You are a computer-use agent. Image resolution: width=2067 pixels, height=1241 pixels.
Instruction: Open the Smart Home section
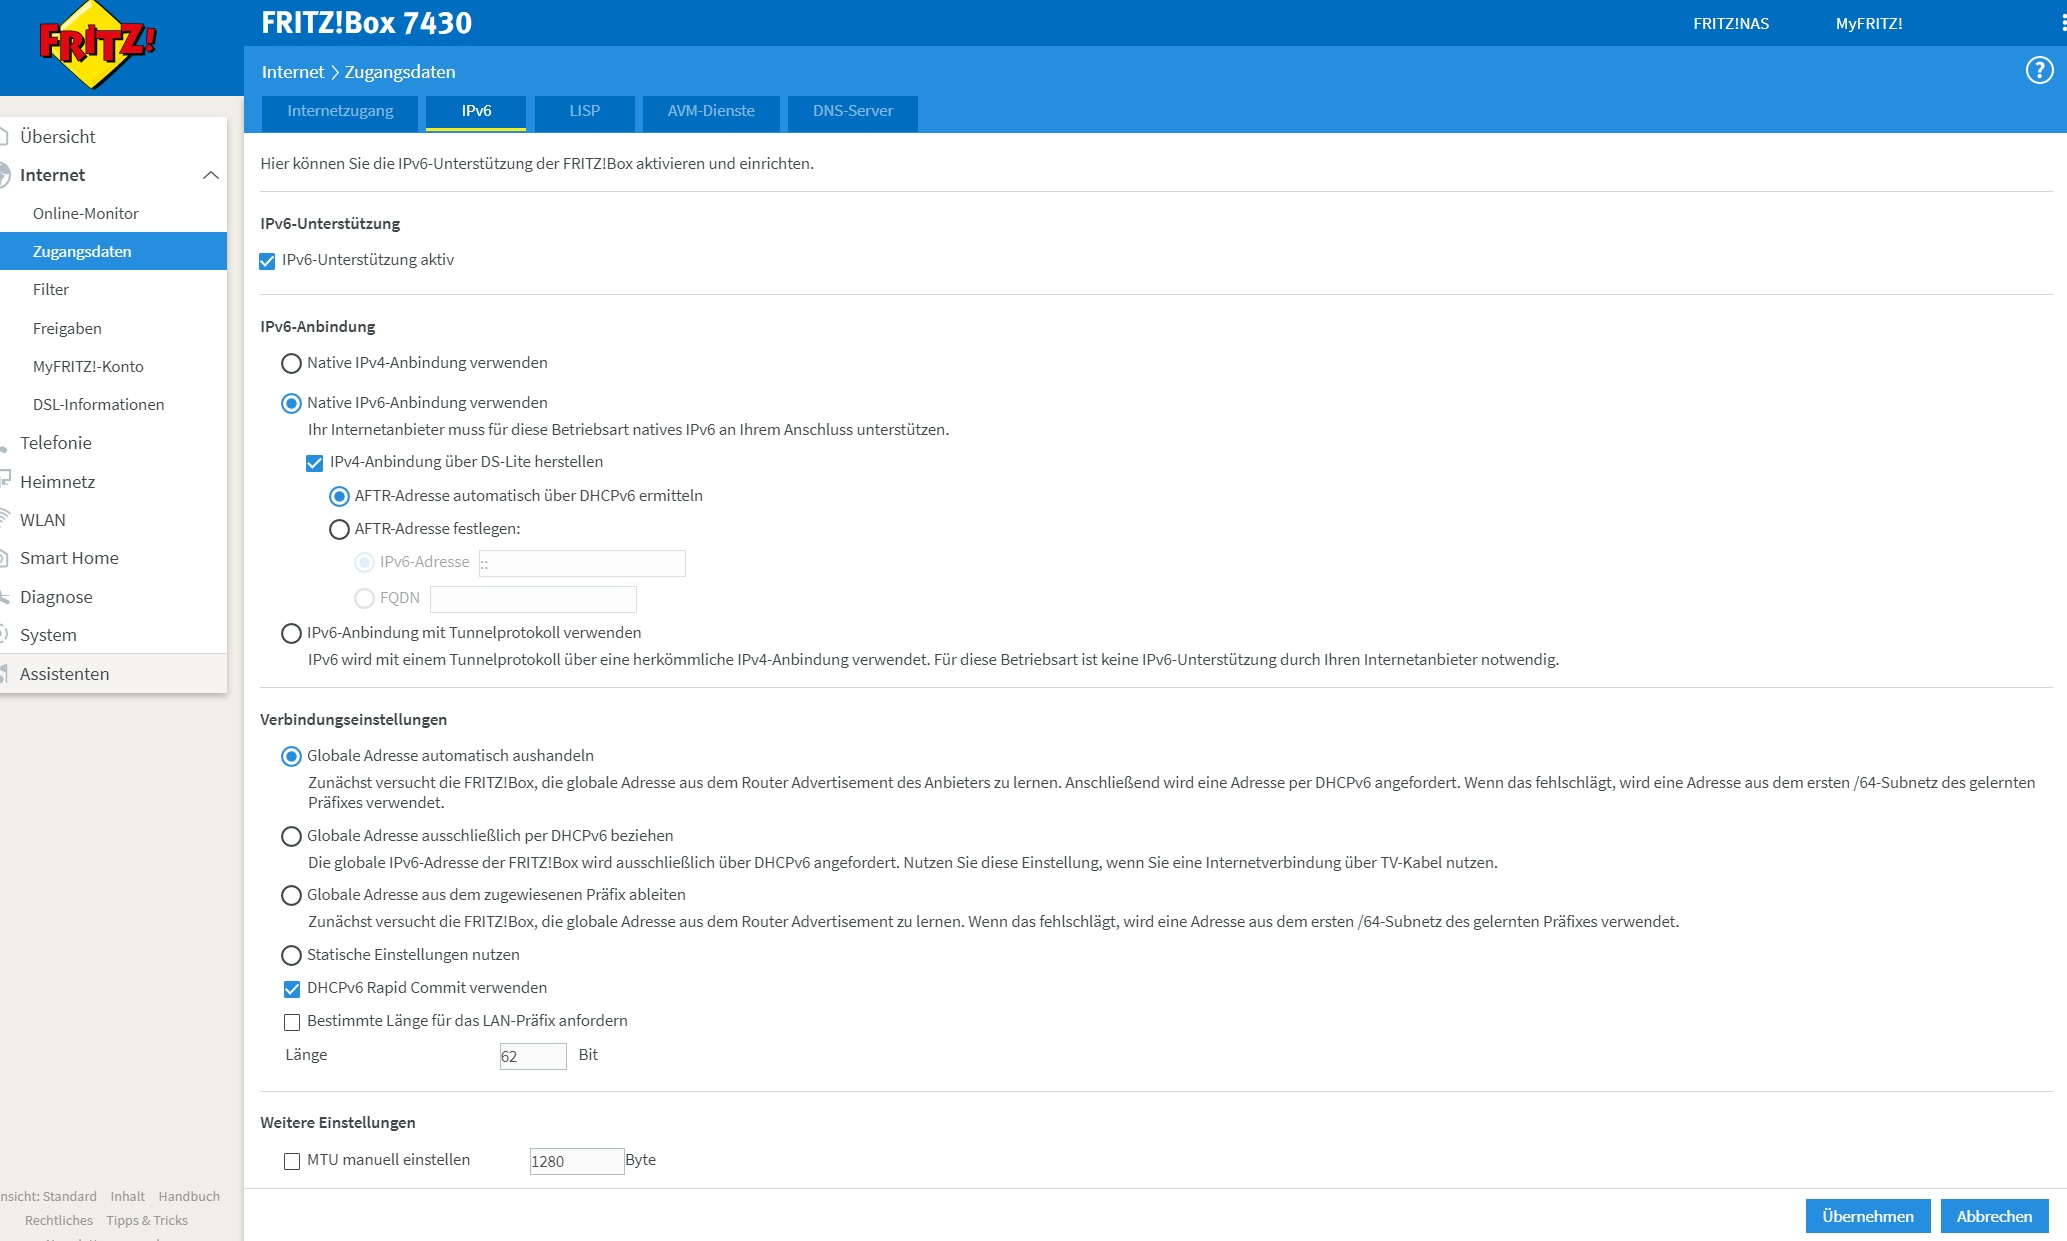[69, 558]
